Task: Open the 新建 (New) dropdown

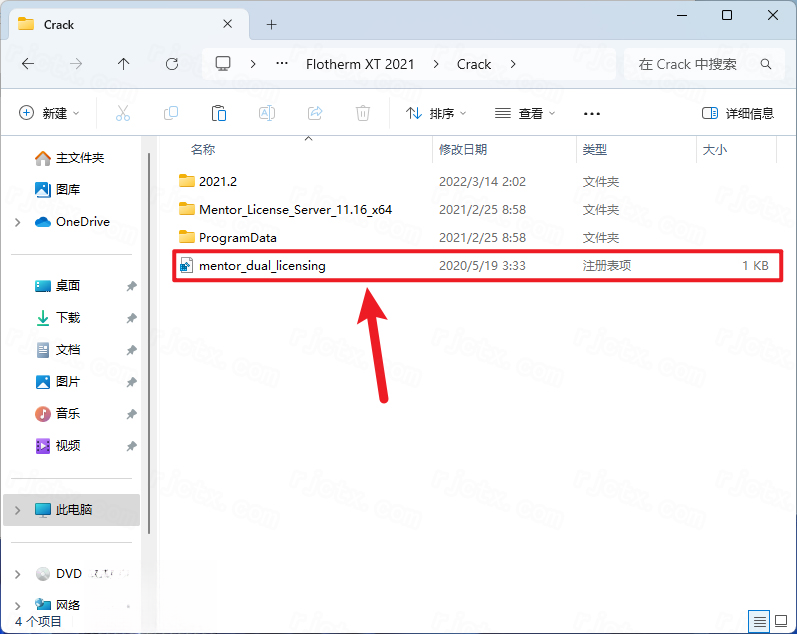Action: (x=49, y=113)
